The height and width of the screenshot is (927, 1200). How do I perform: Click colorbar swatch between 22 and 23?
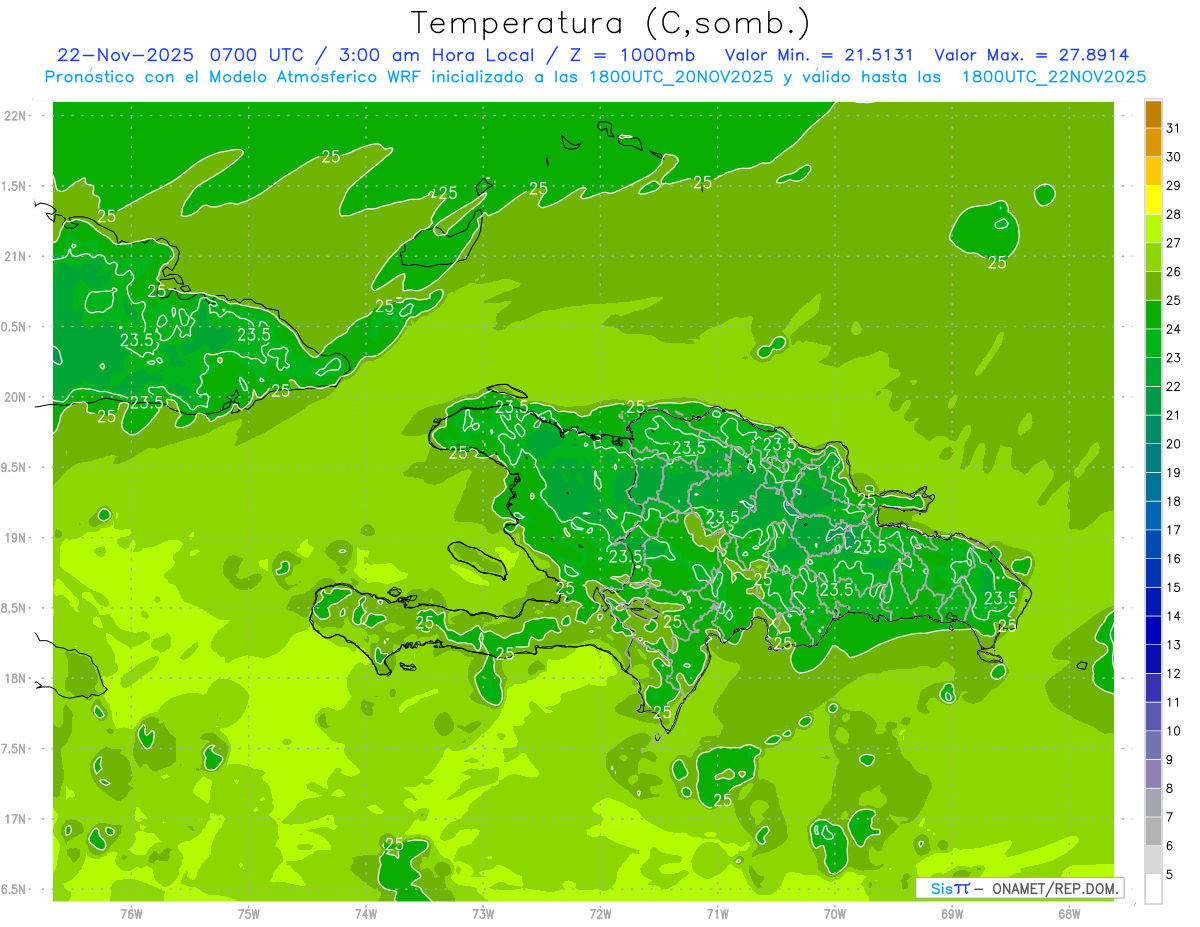pos(1153,372)
